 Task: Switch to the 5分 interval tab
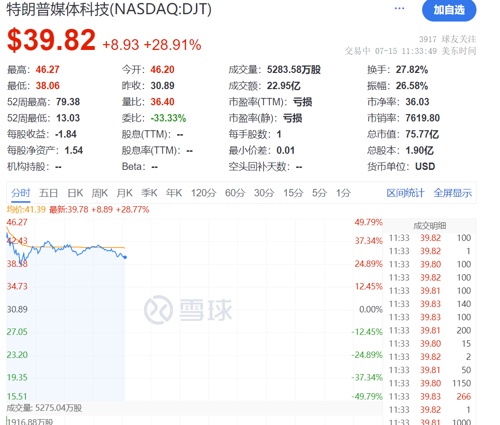point(319,193)
